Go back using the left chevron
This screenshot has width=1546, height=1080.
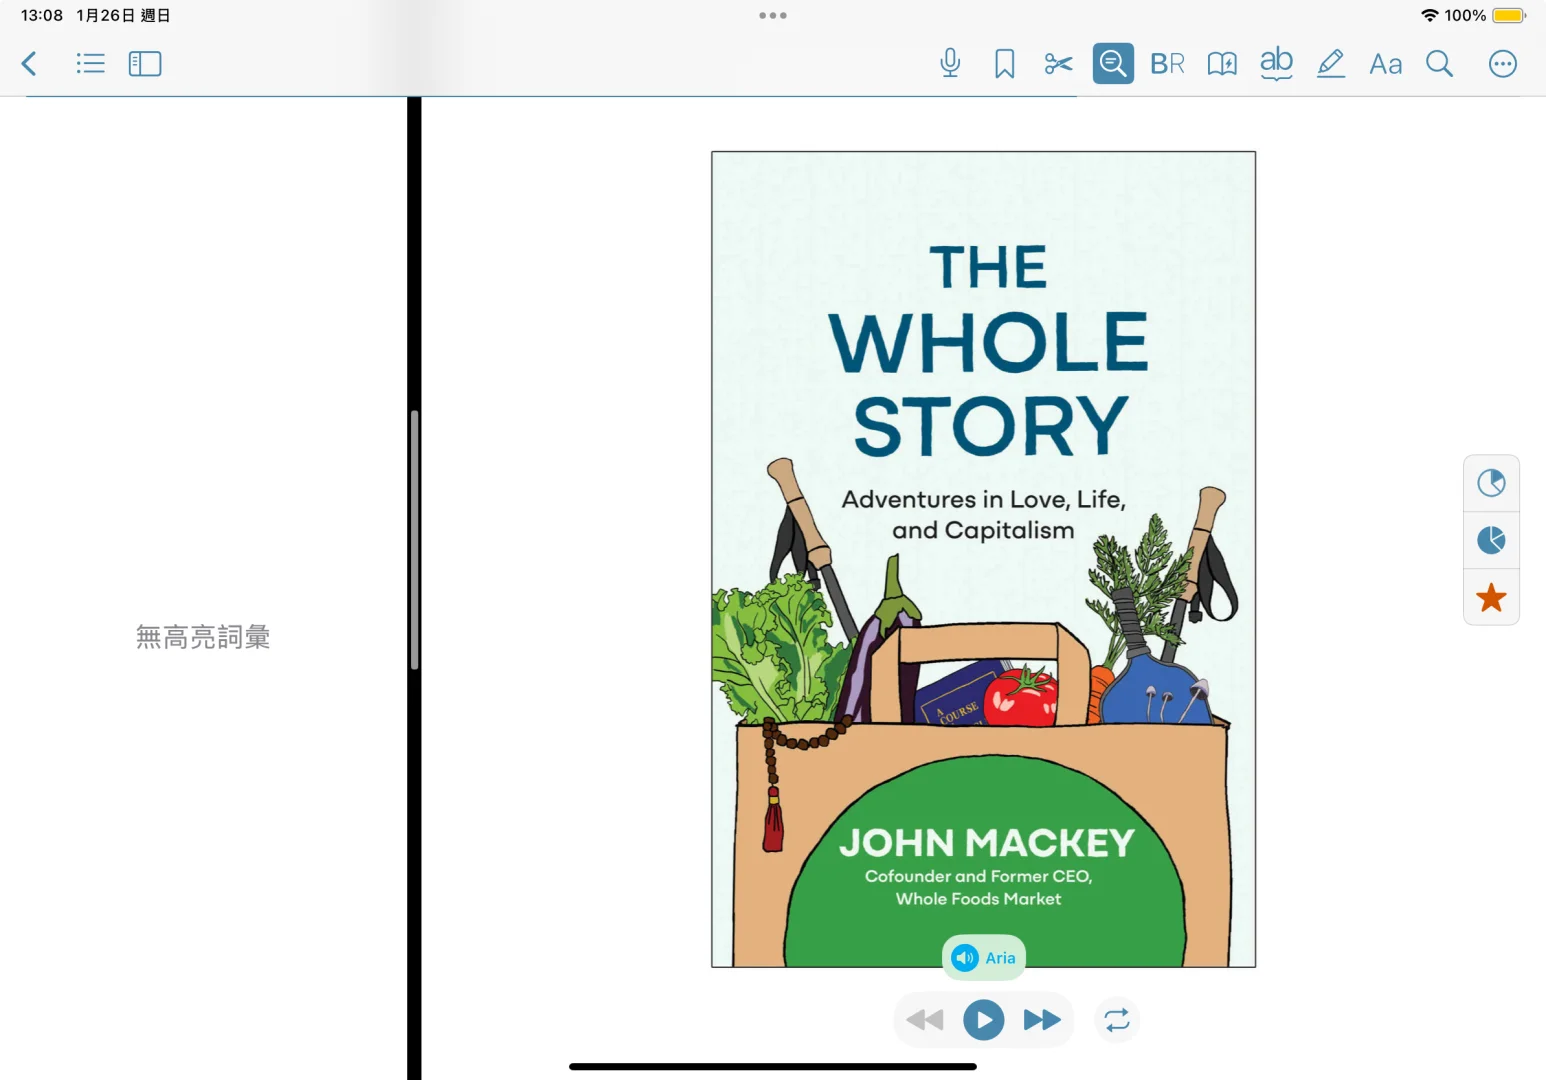(x=29, y=64)
